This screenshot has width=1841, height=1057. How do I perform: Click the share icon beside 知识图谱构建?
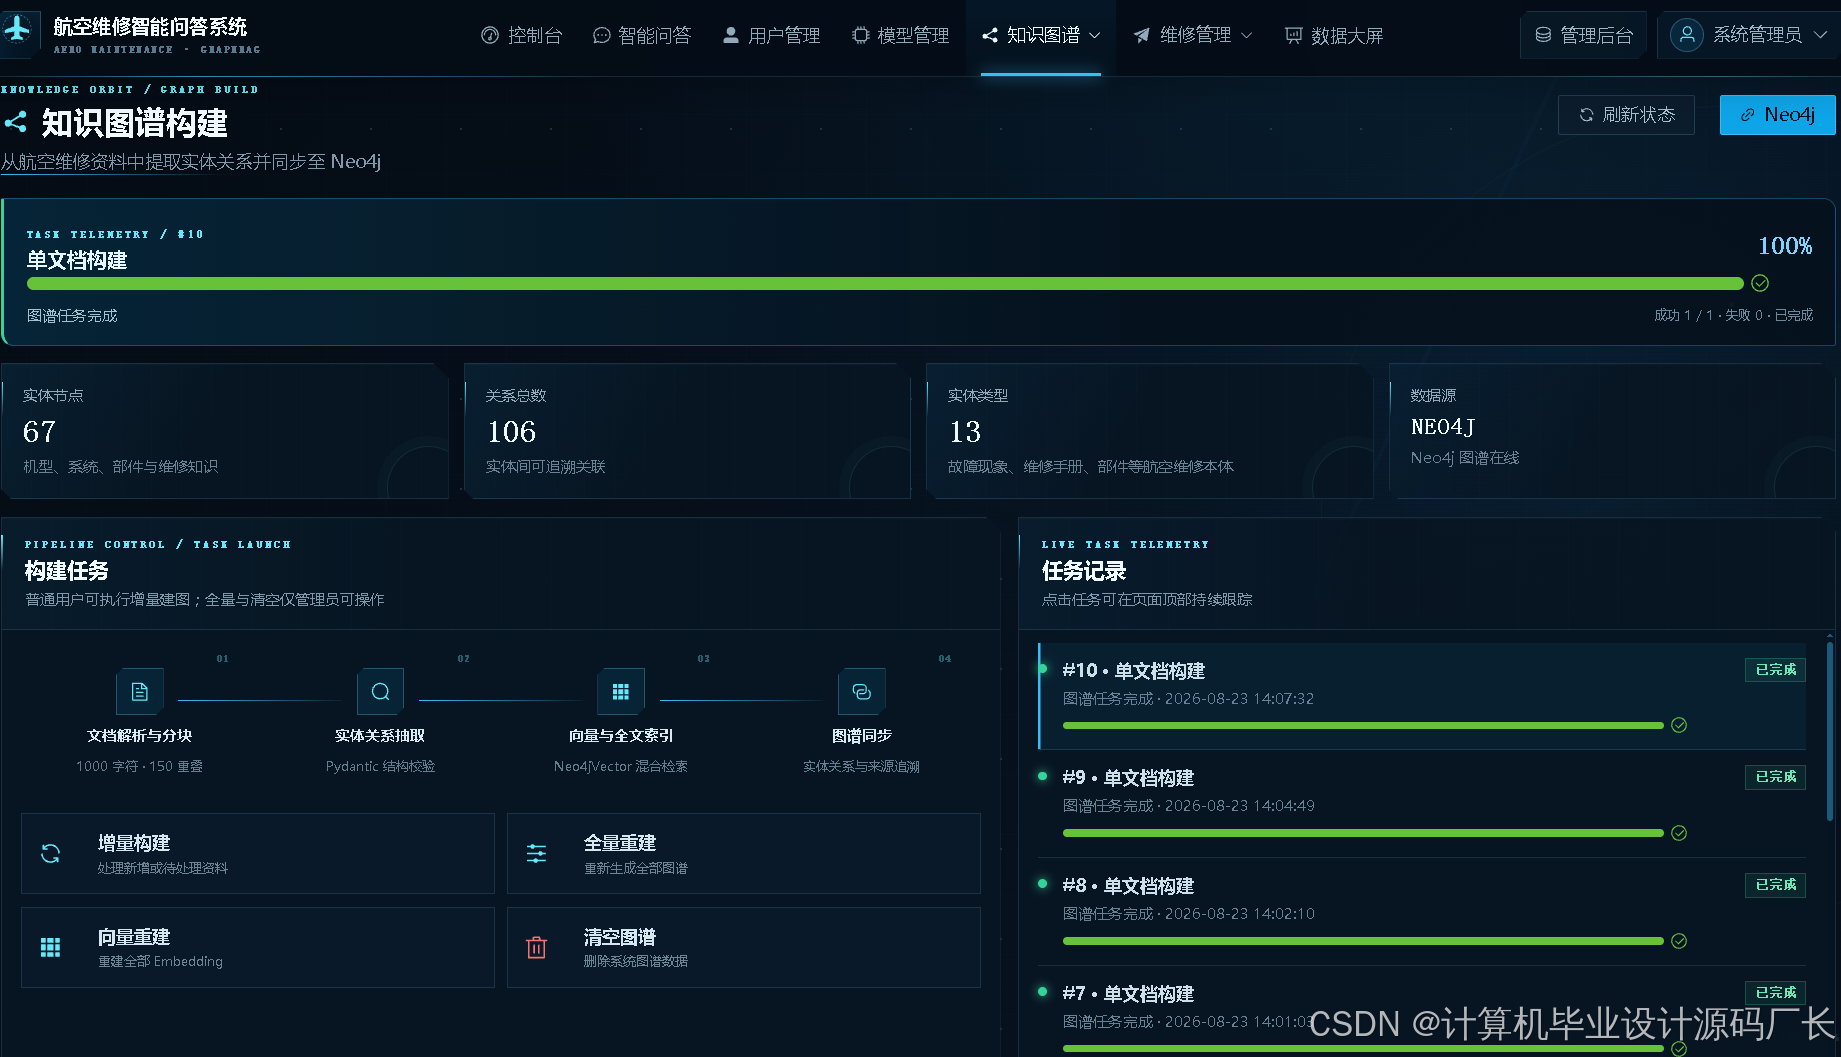[16, 123]
